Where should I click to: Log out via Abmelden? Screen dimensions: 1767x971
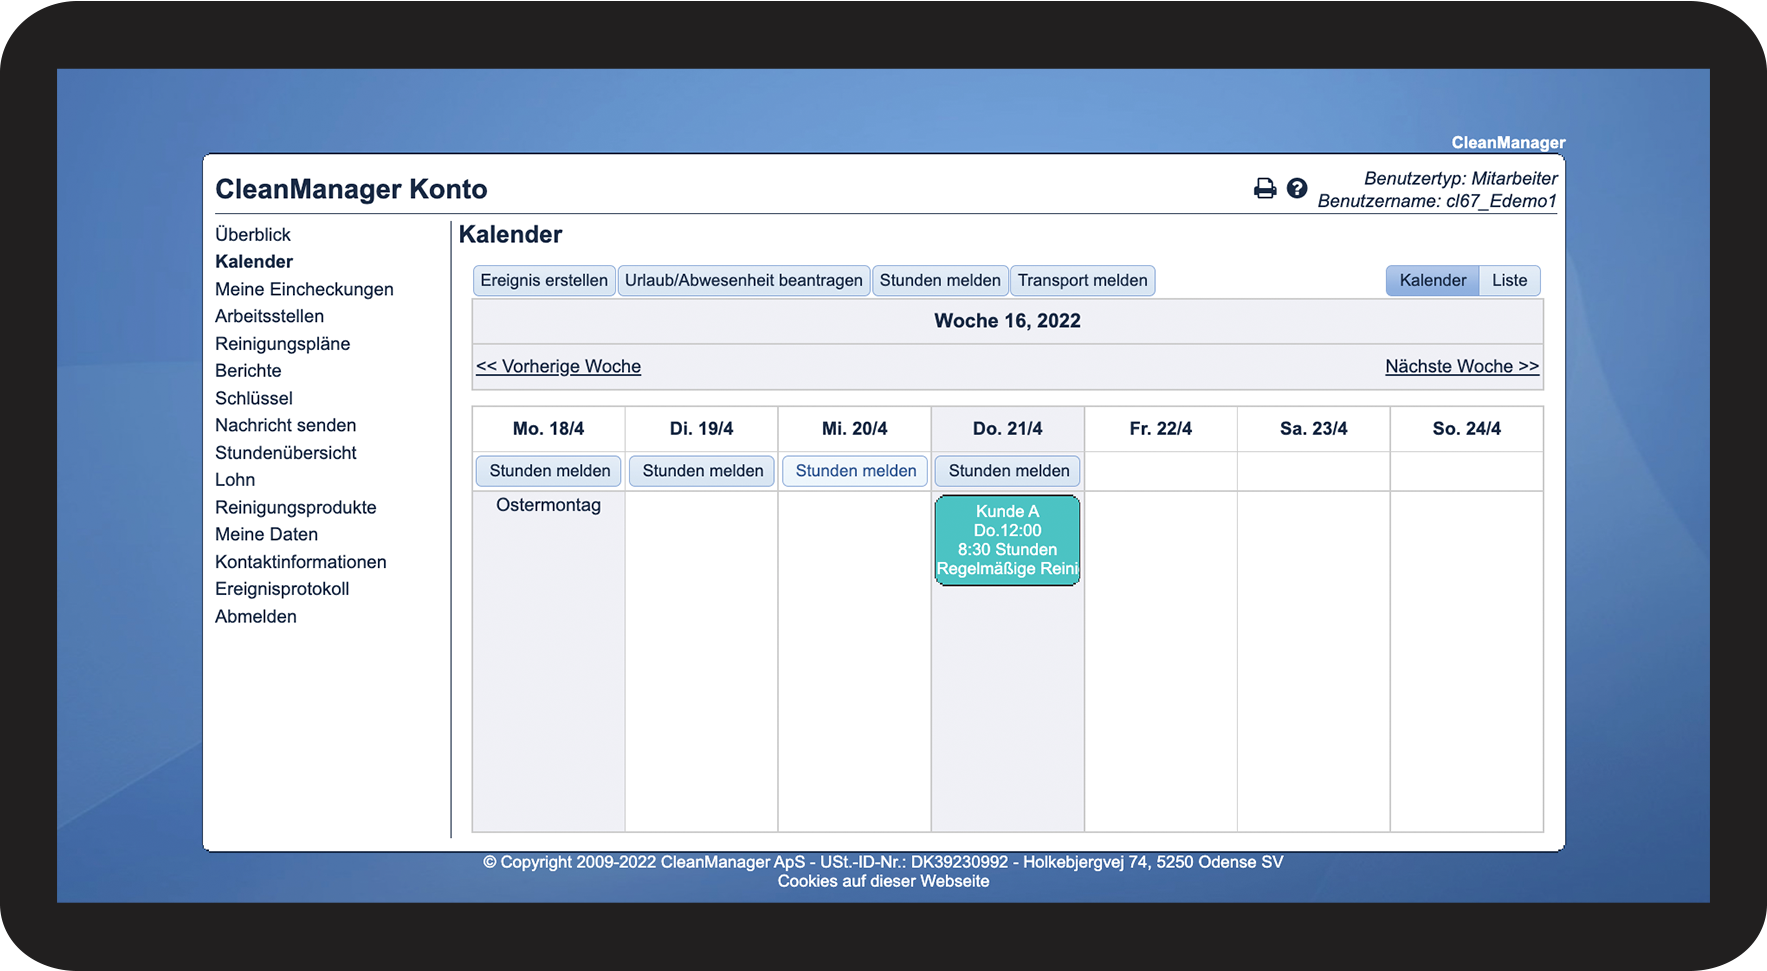256,617
